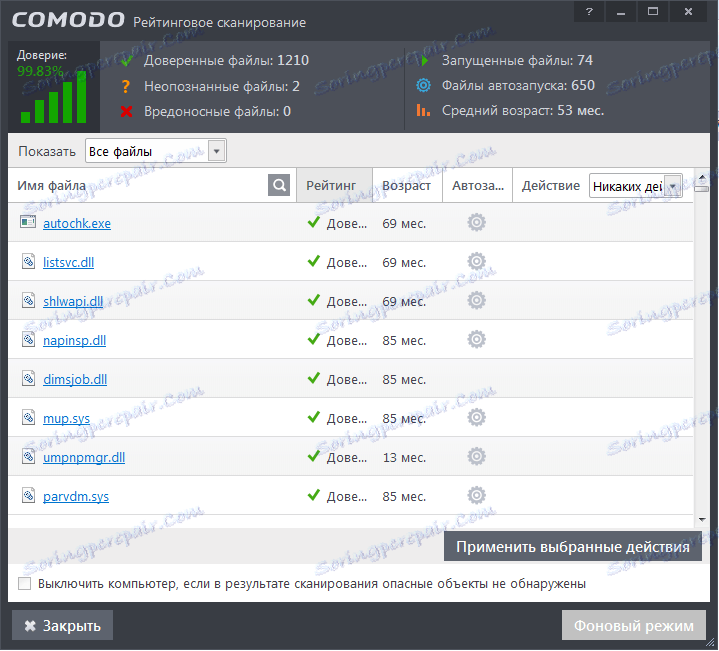719x651 pixels.
Task: Open the autochk.exe file link
Action: pyautogui.click(x=77, y=224)
